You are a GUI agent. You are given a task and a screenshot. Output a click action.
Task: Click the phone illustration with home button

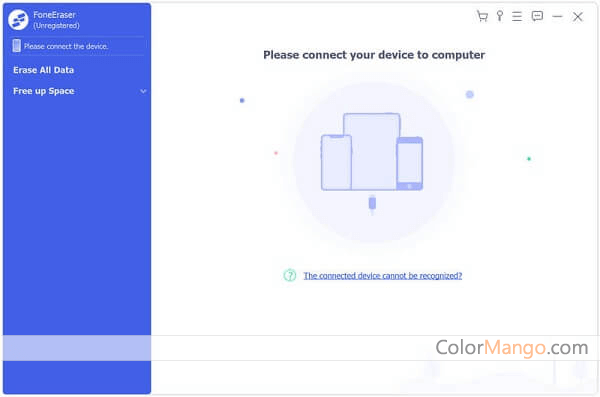(x=409, y=163)
